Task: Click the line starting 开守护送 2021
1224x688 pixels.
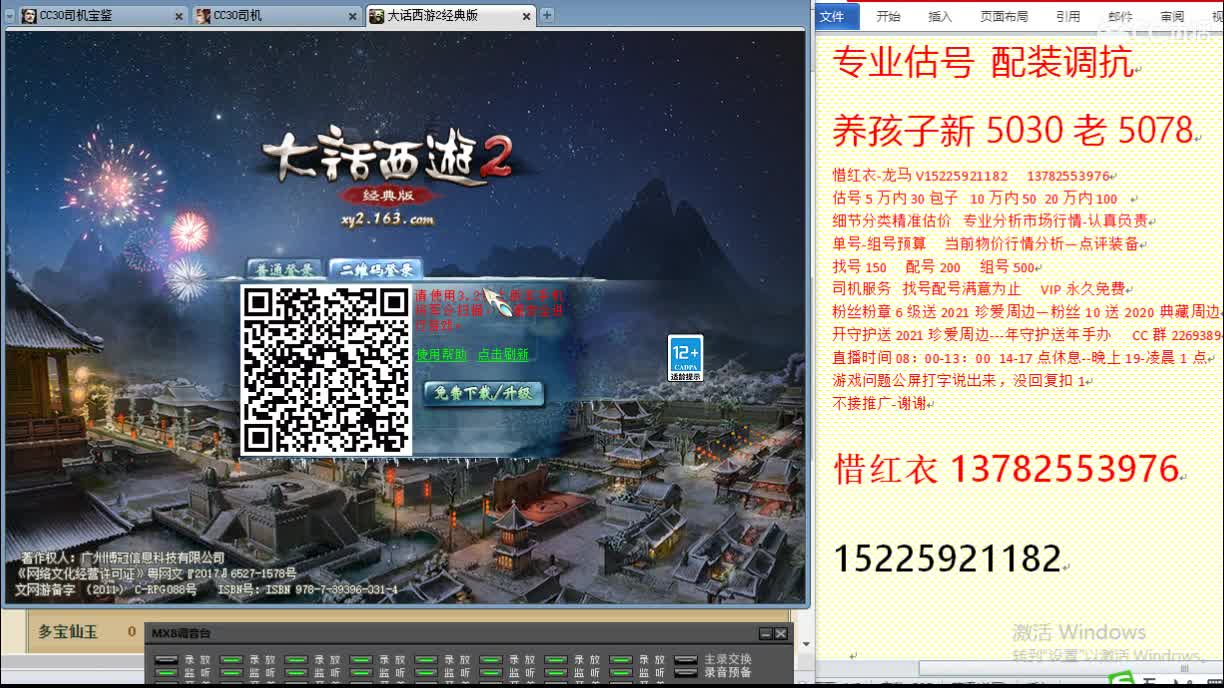Action: [x=1026, y=335]
